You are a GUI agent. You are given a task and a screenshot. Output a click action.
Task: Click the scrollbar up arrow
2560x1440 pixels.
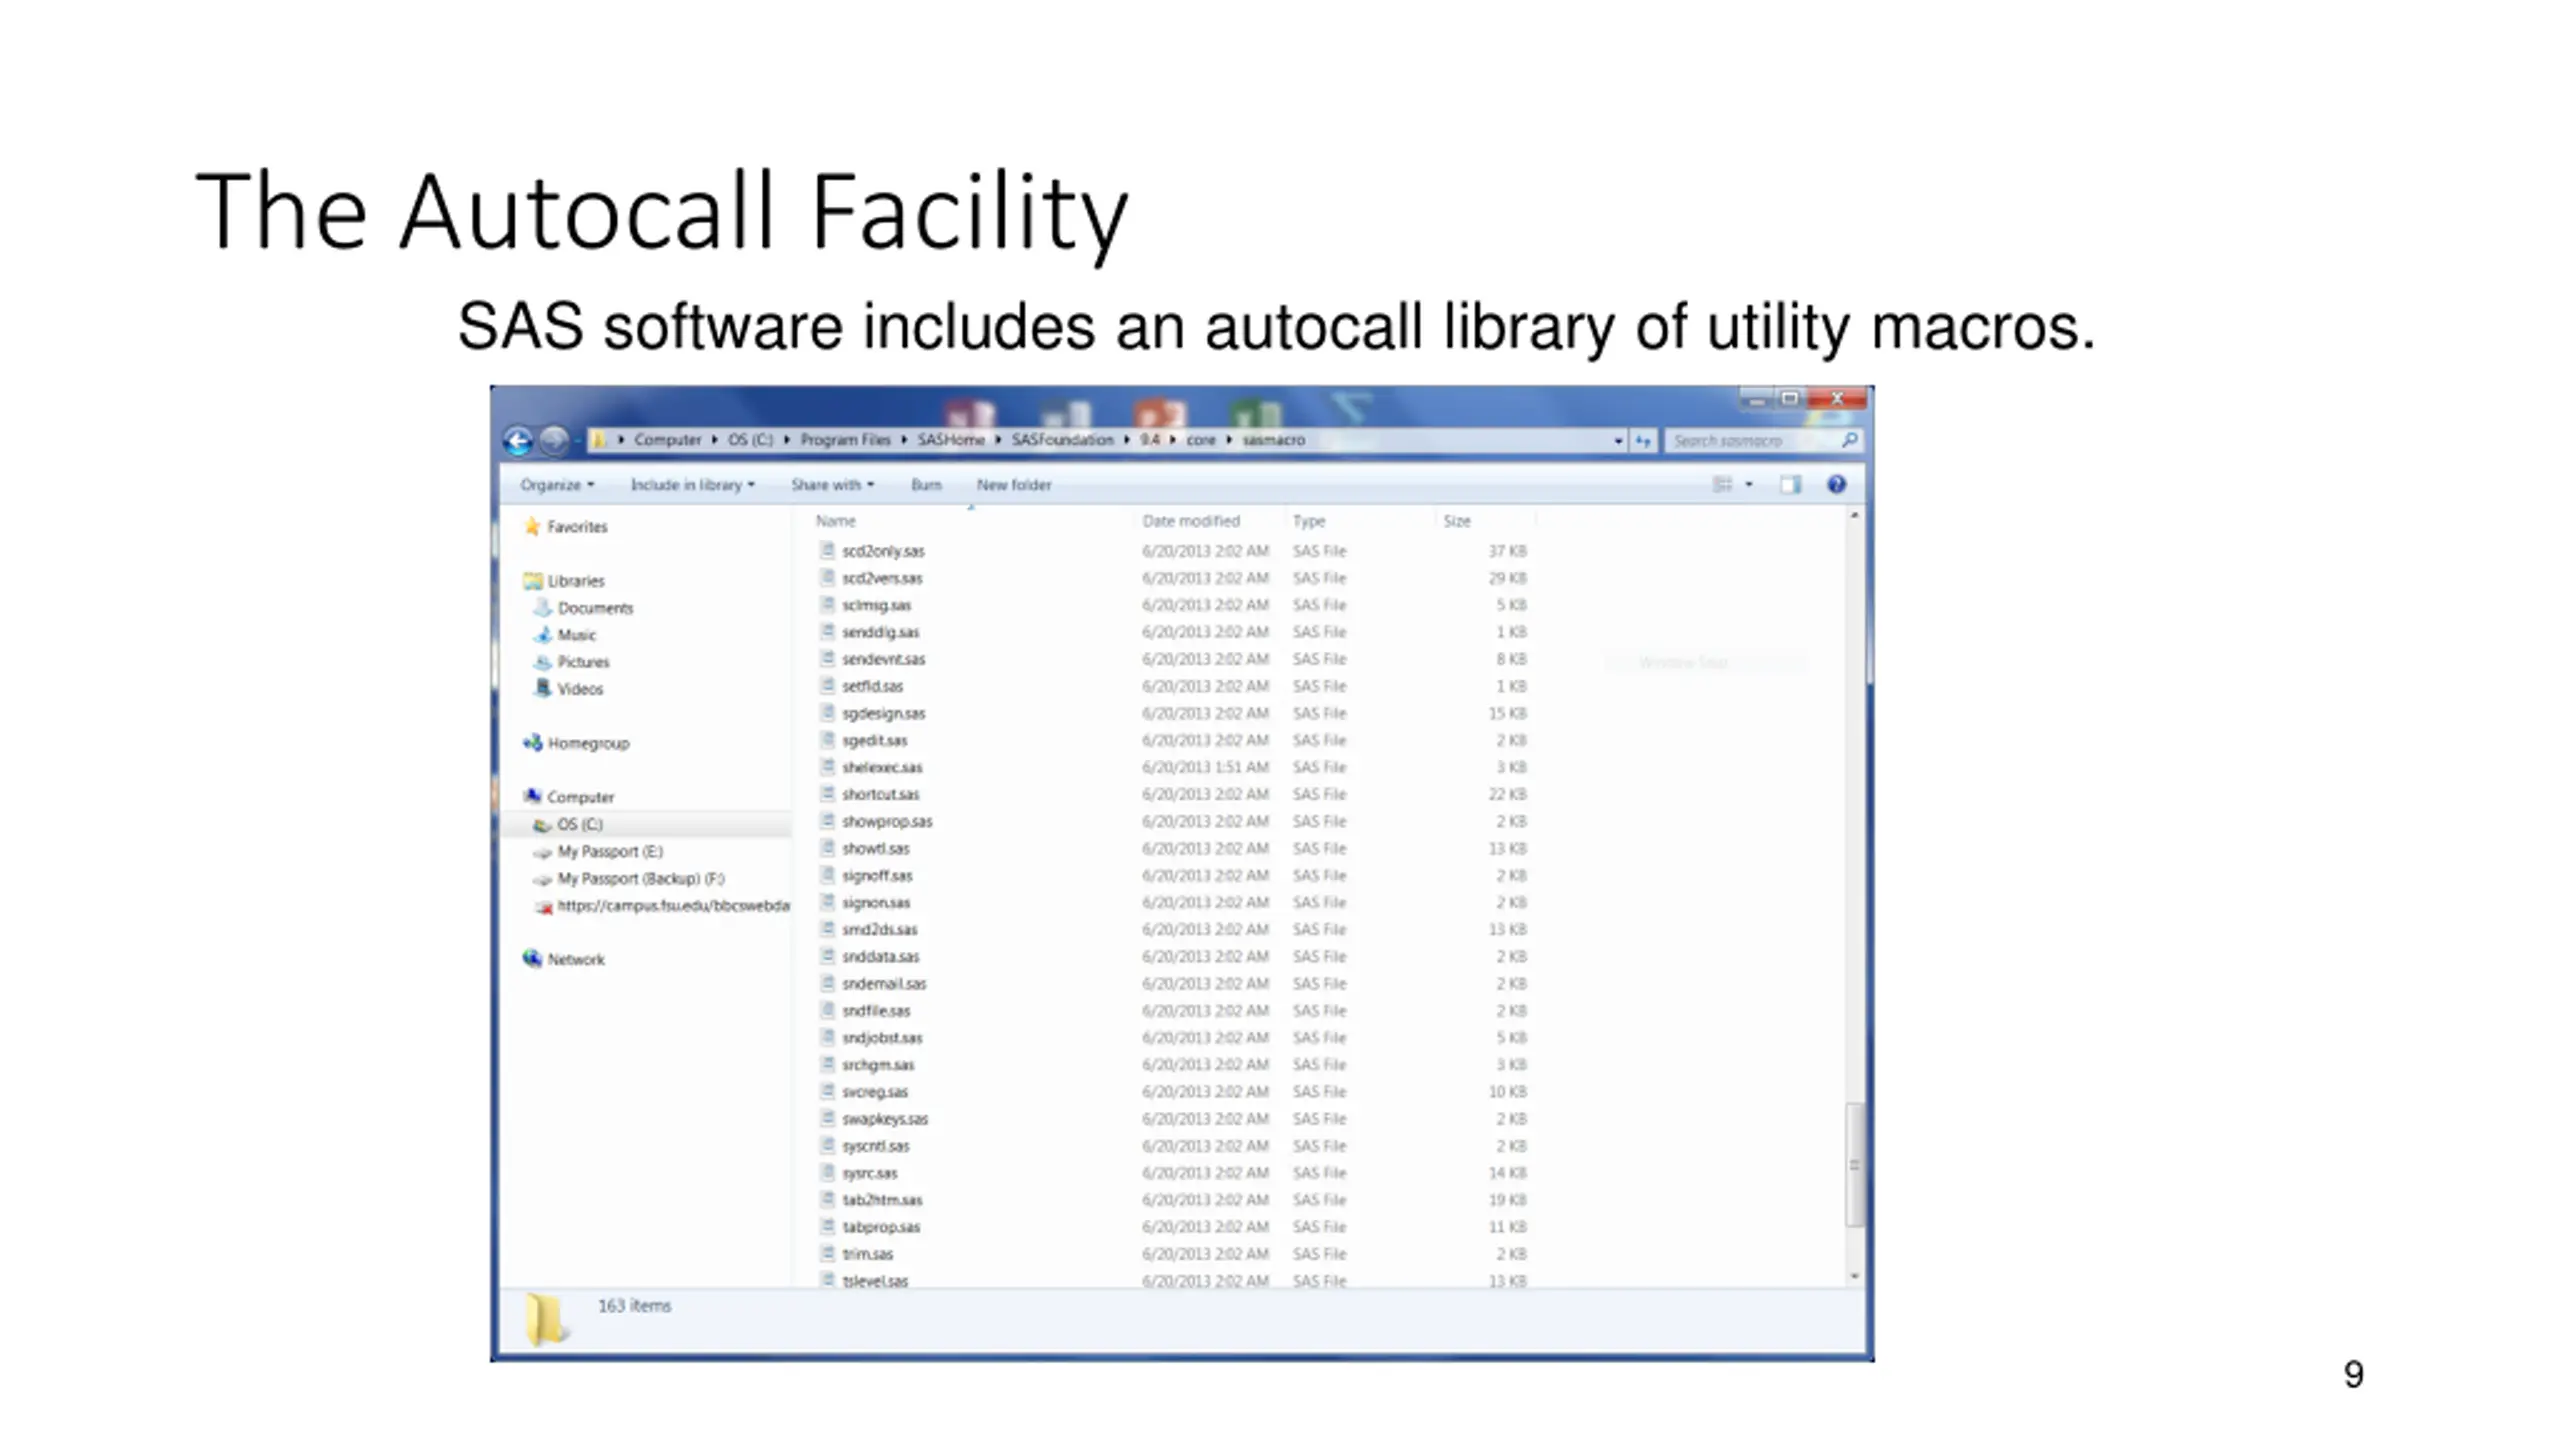coord(1855,516)
